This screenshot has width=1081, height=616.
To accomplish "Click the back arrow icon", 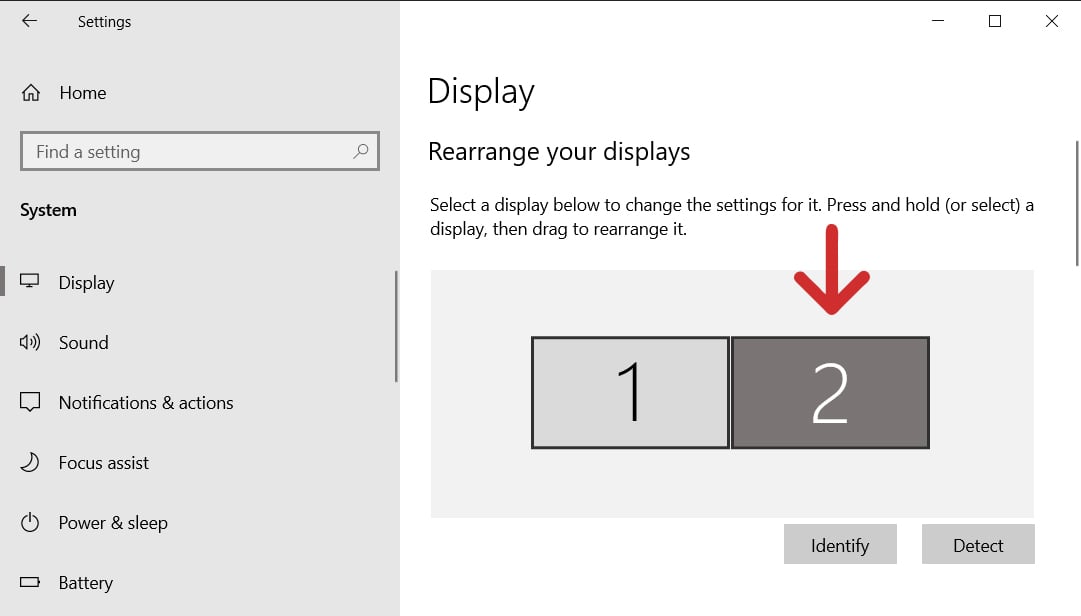I will (x=29, y=21).
